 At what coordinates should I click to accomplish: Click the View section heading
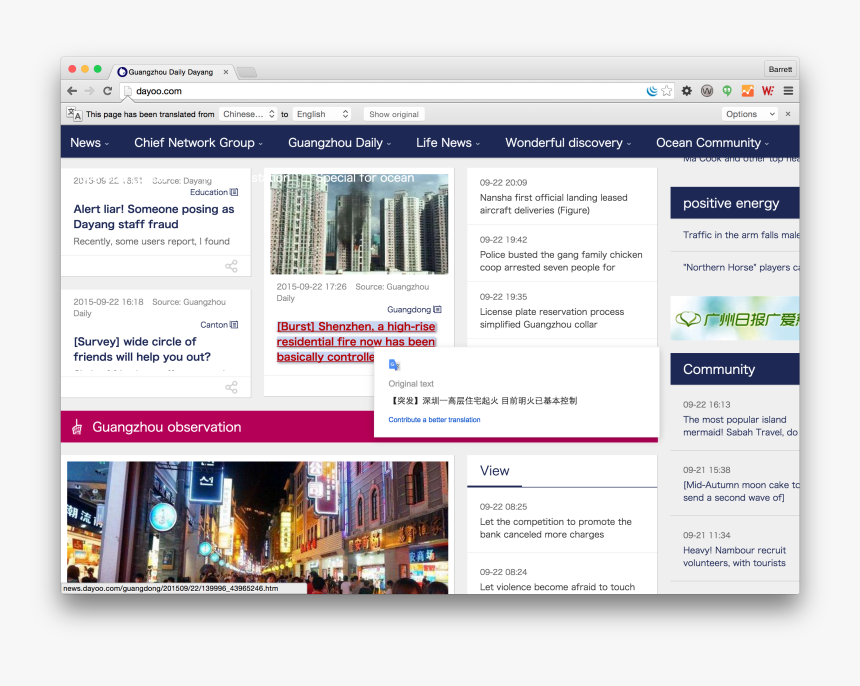tap(495, 470)
